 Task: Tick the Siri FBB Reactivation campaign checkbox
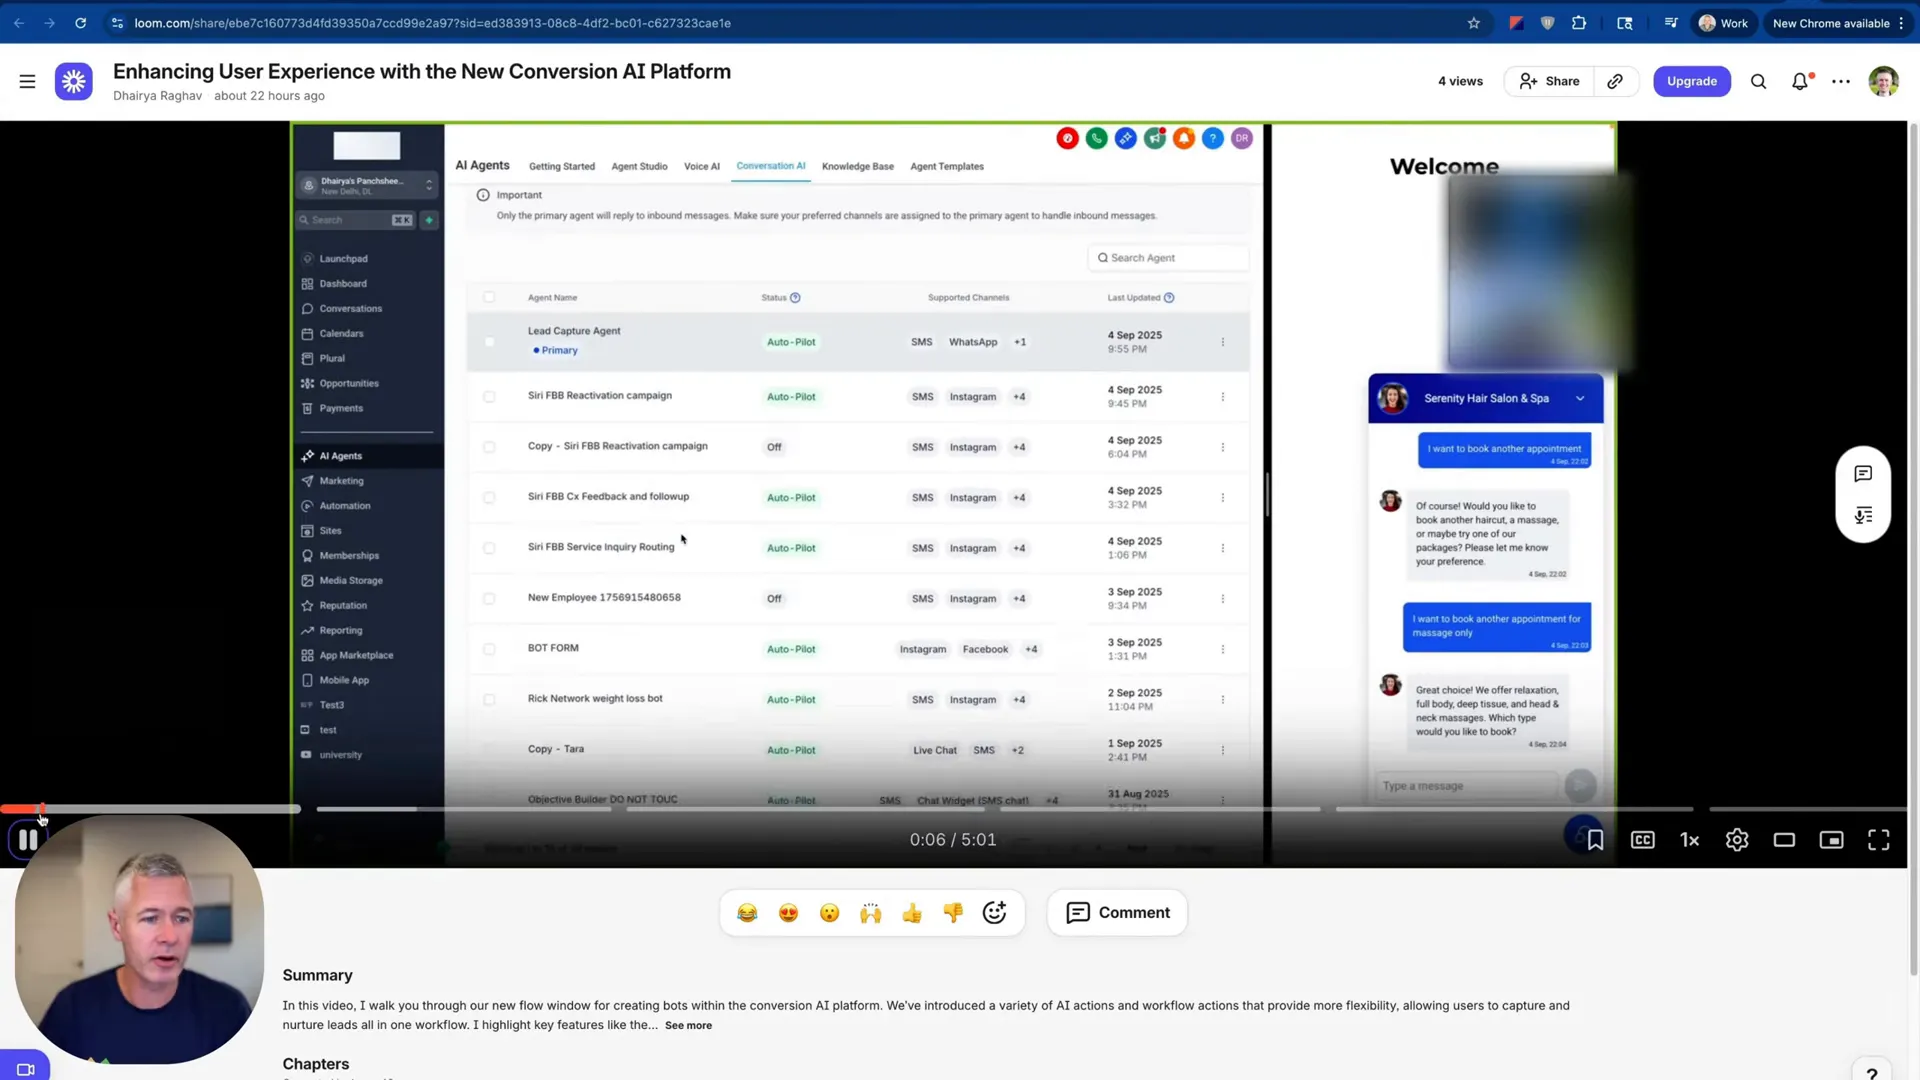(x=489, y=397)
